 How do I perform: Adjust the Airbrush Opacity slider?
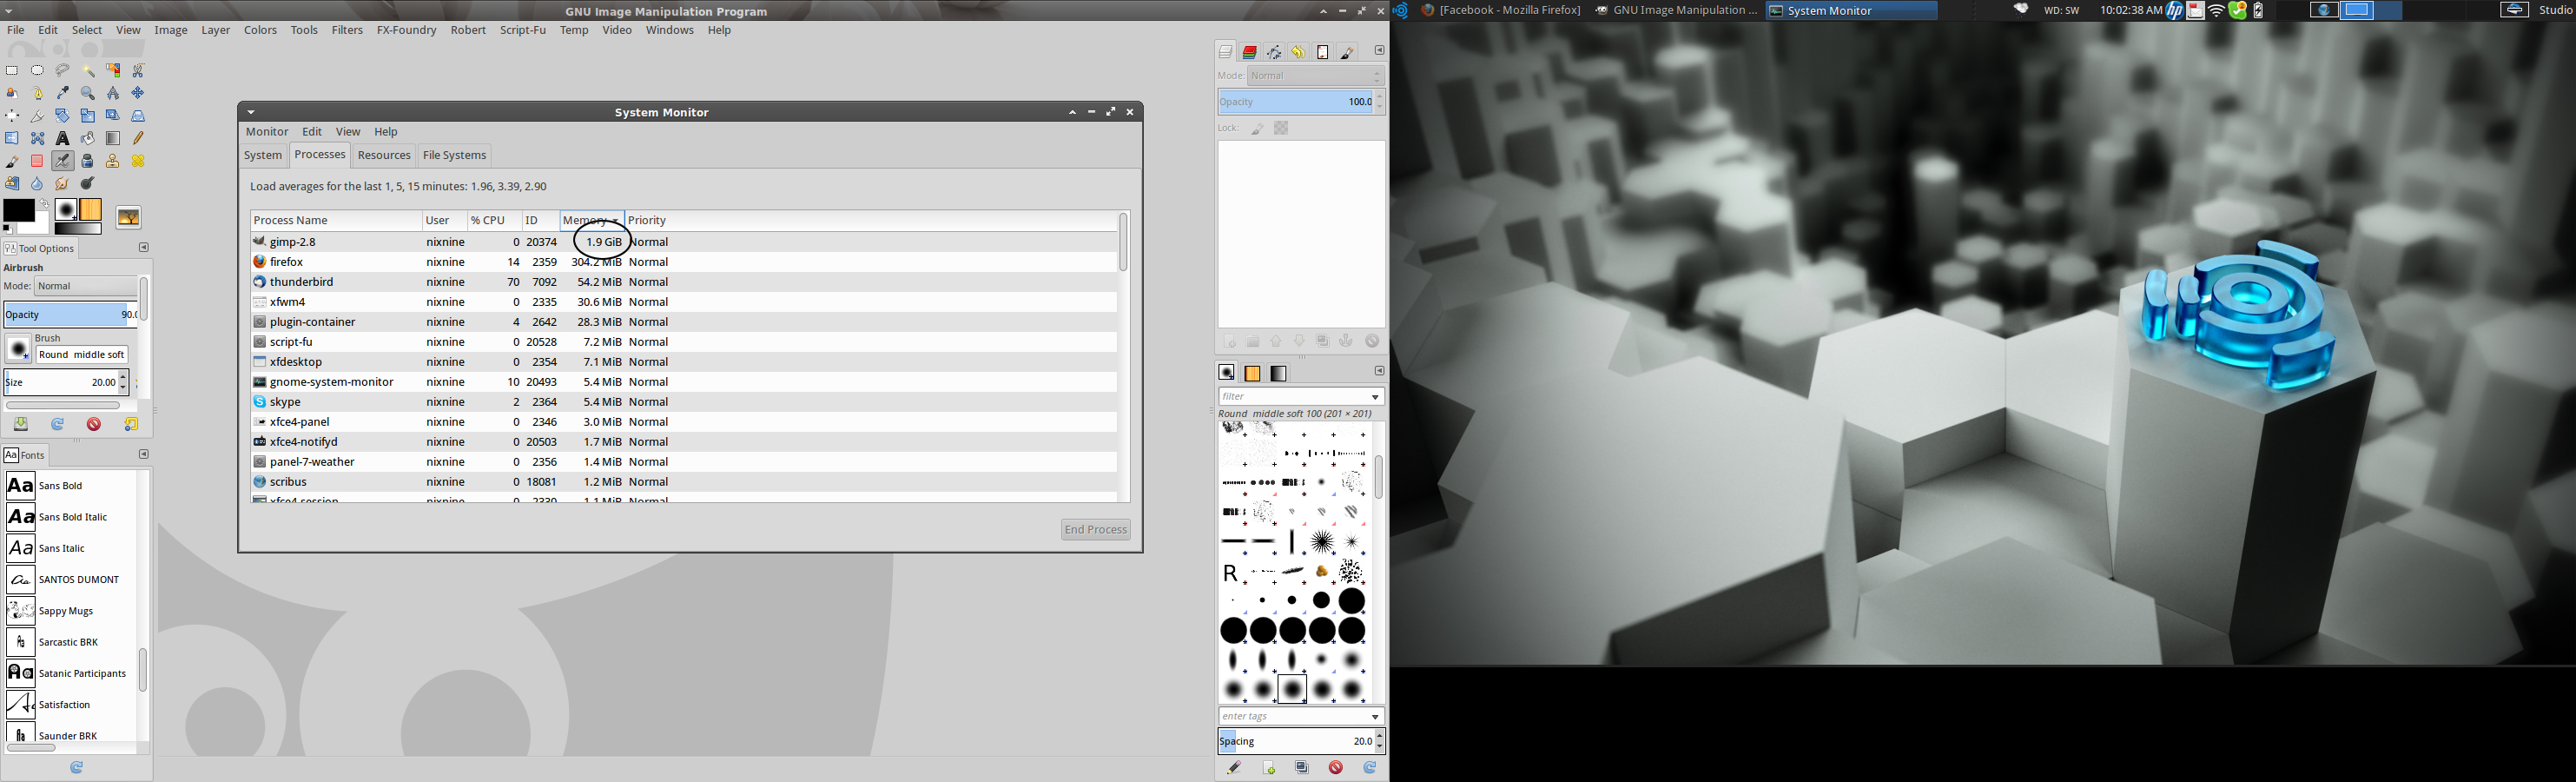coord(70,314)
